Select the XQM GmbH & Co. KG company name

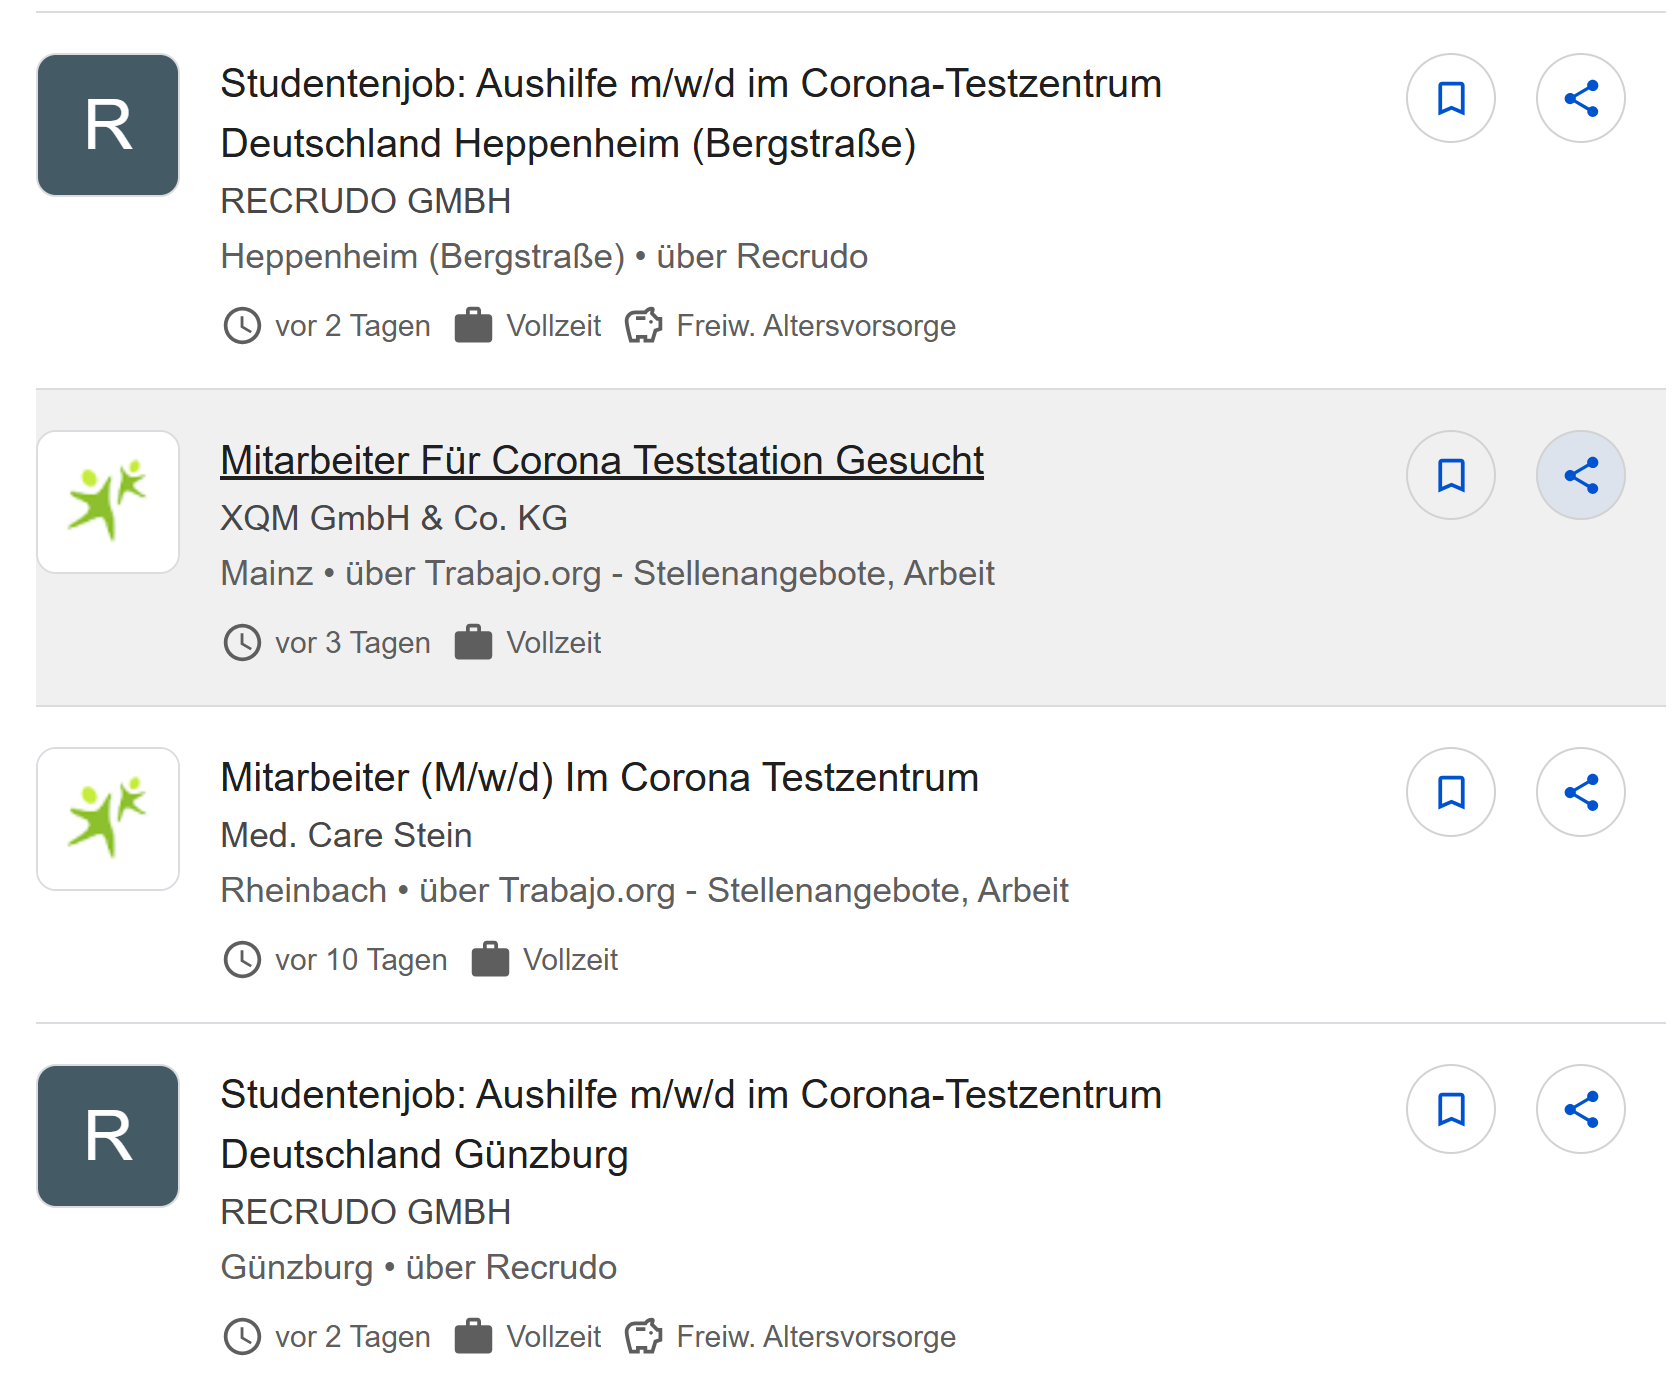tap(393, 518)
